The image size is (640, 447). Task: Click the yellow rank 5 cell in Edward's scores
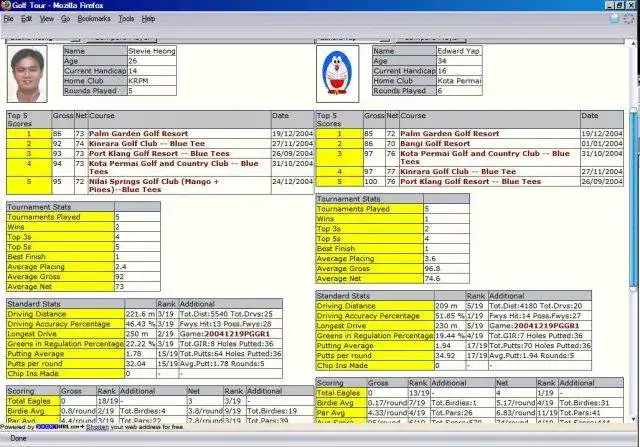point(340,182)
